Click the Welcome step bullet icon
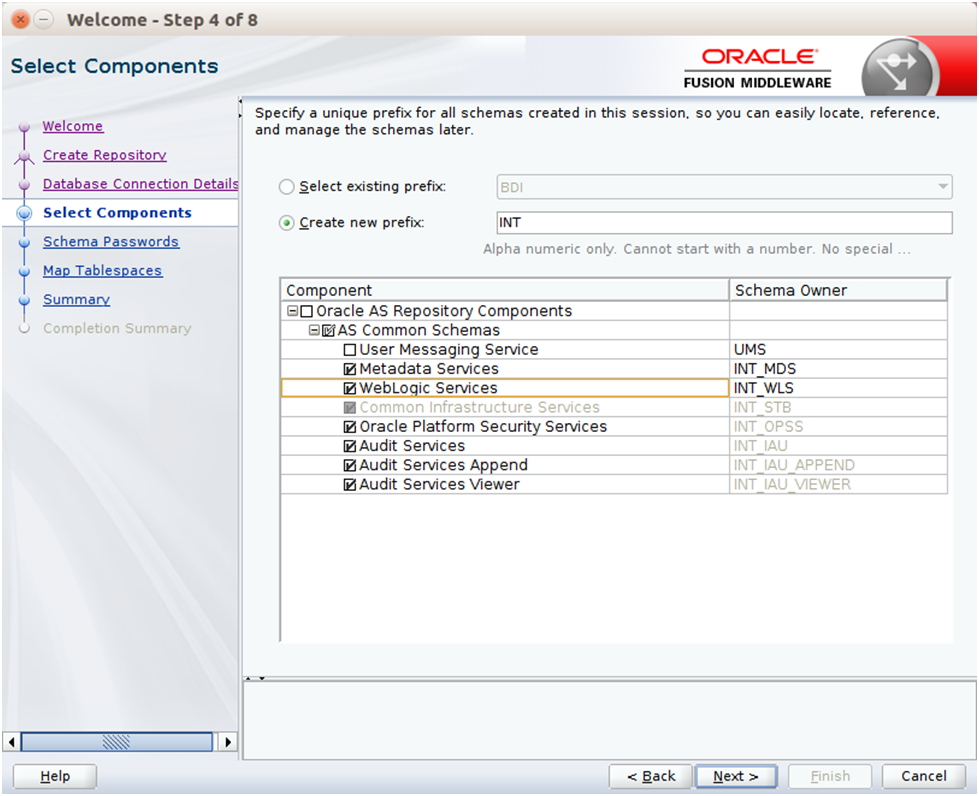979x796 pixels. (24, 127)
